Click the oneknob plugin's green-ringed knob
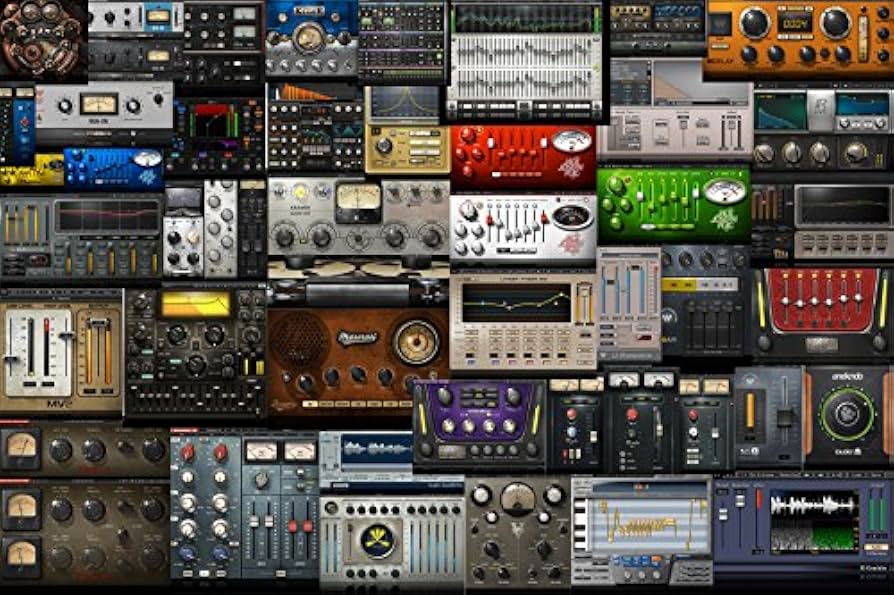894x595 pixels. [847, 415]
